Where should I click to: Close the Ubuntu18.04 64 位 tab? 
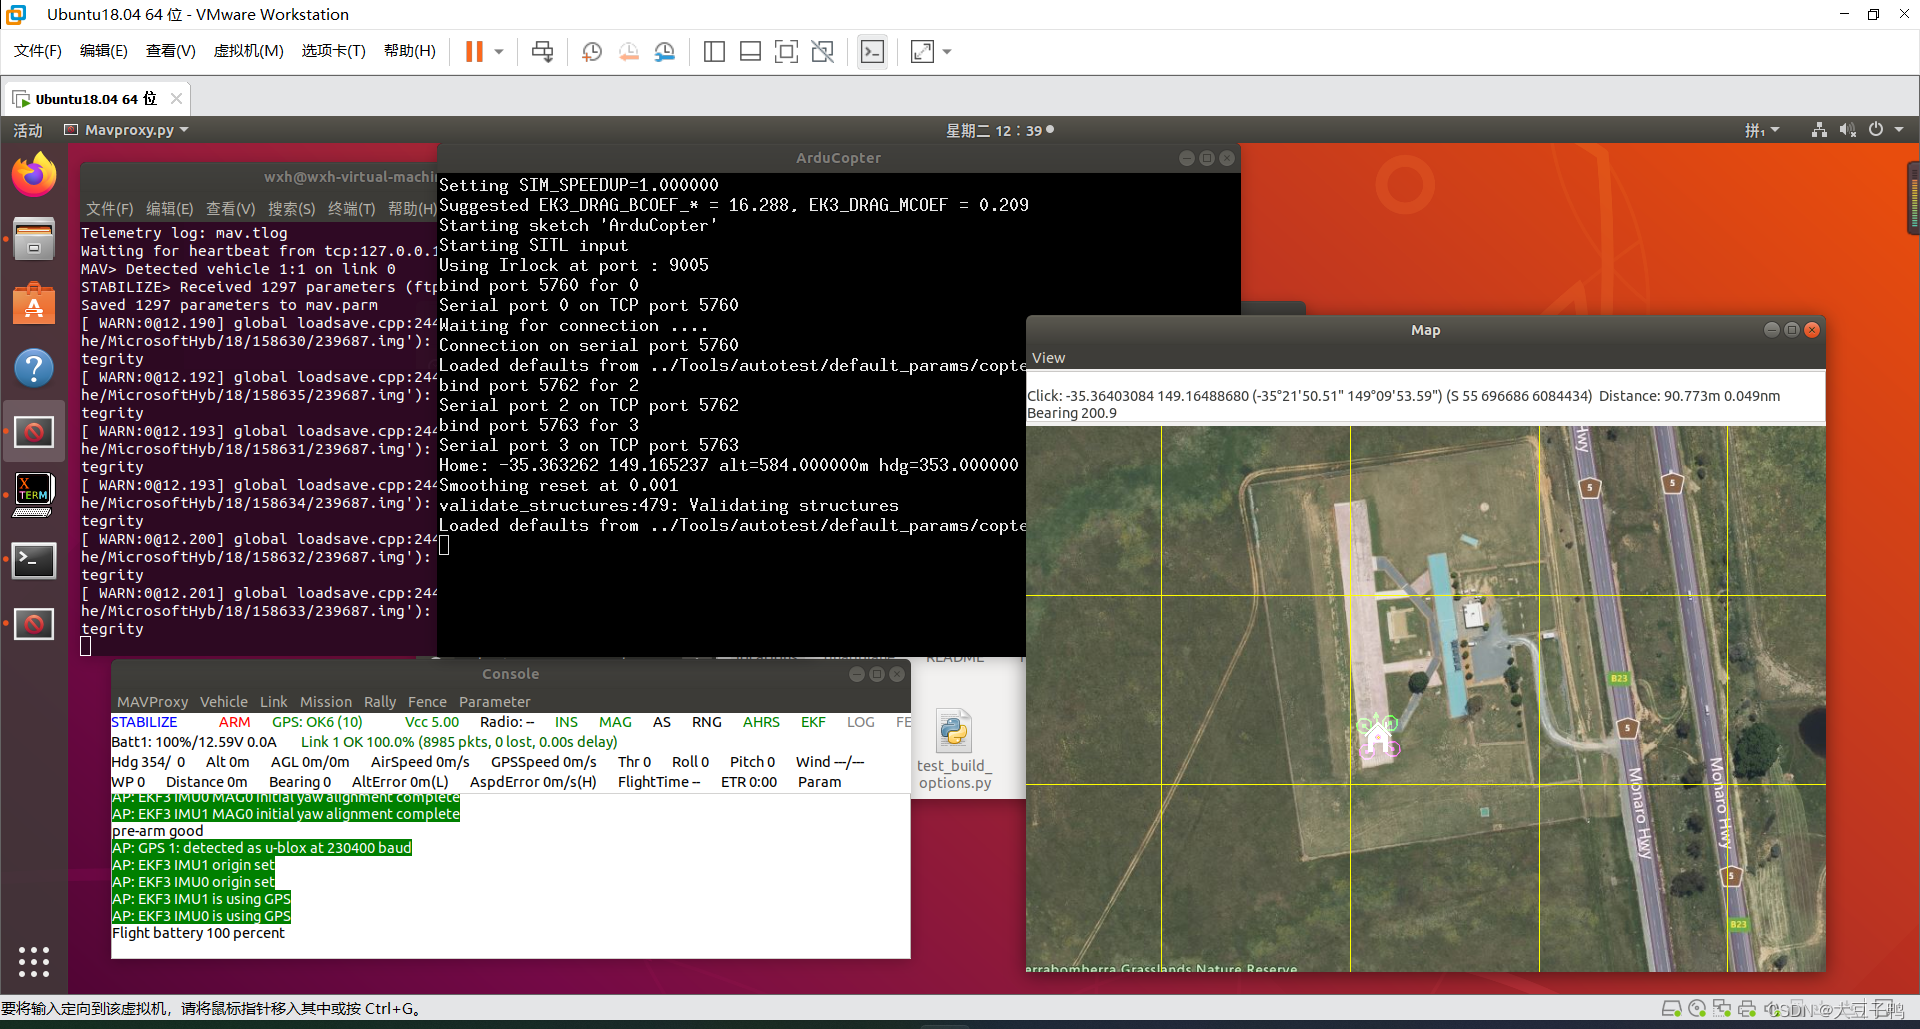pos(176,98)
